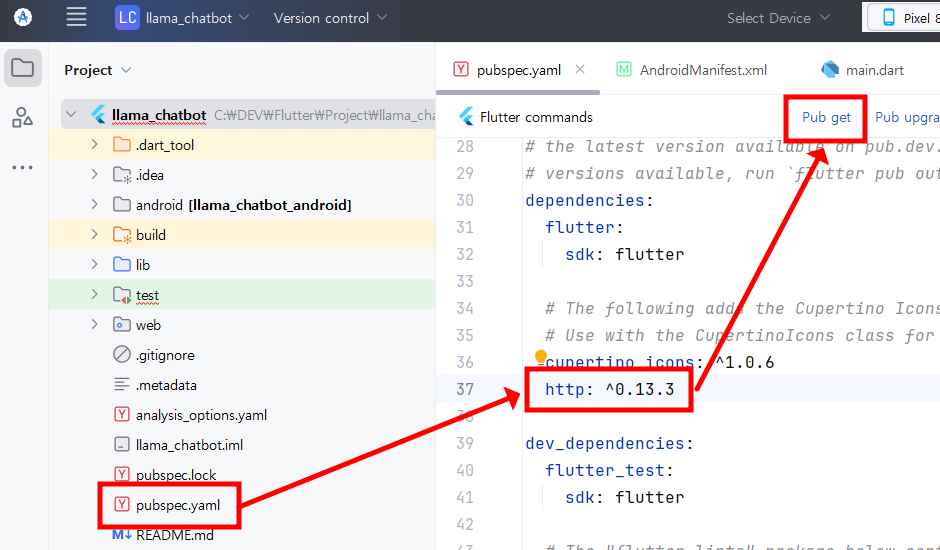The width and height of the screenshot is (940, 550).
Task: Click the Flutter commands logo icon
Action: click(466, 117)
